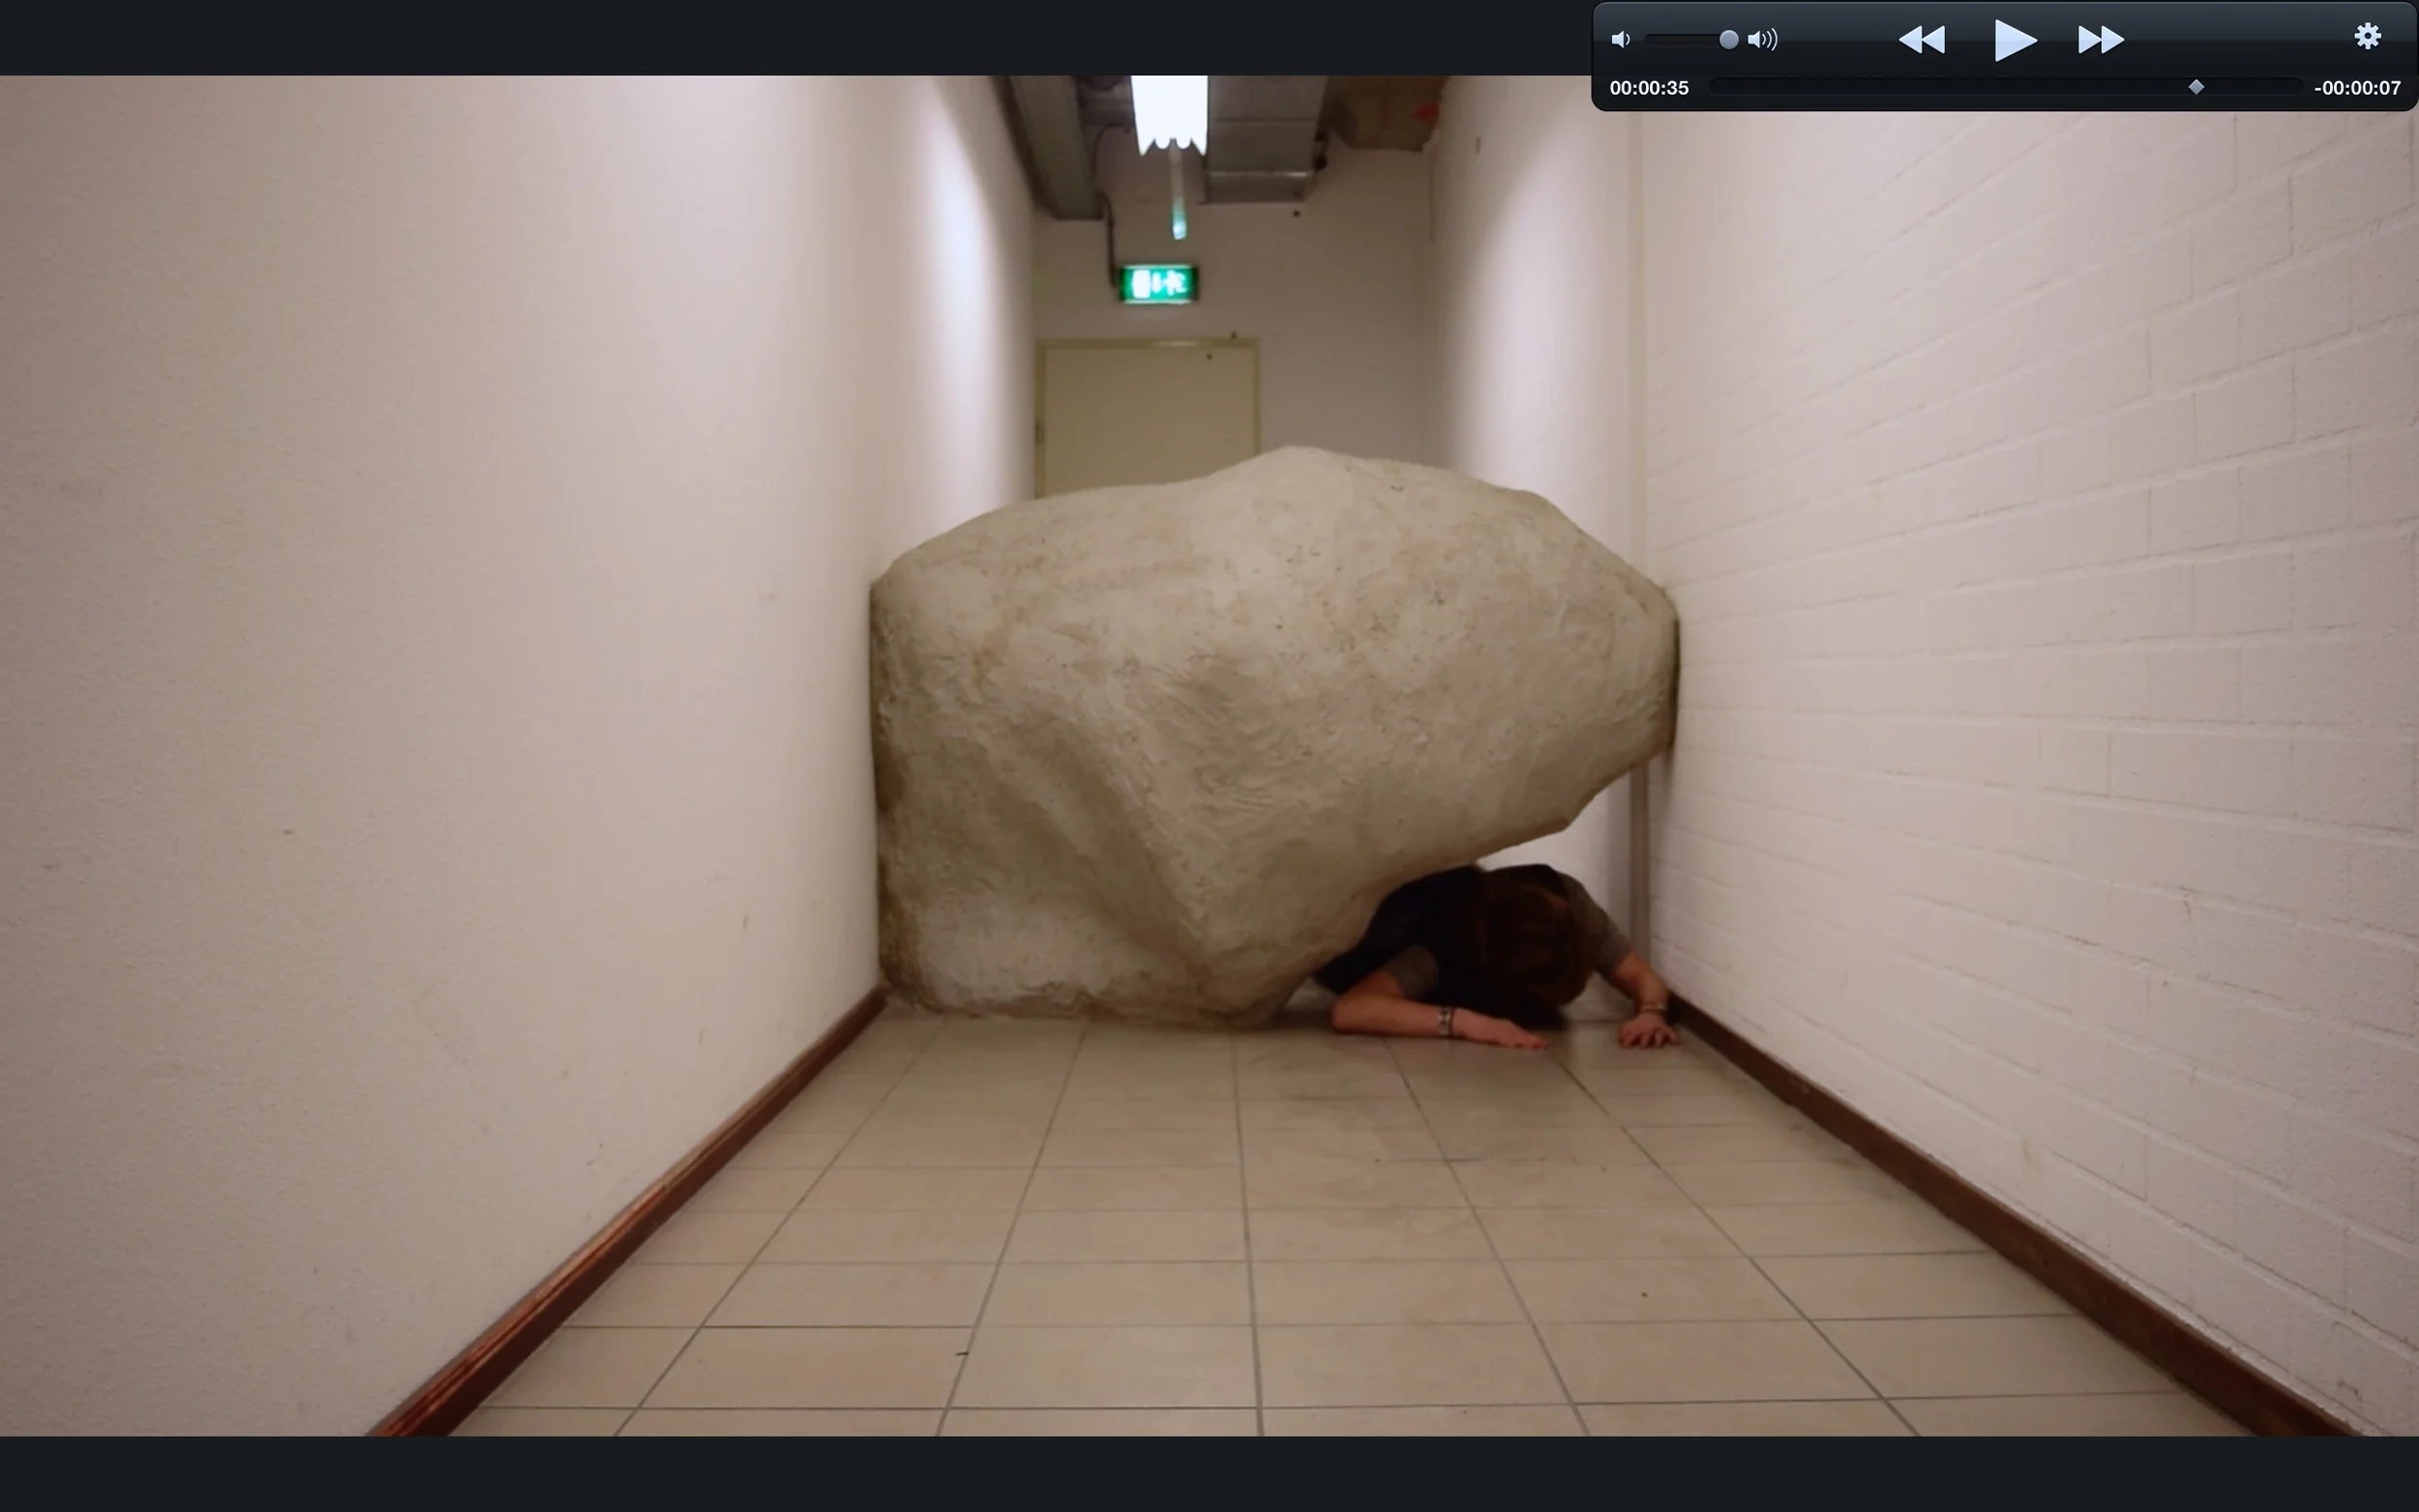Toggle full volume via the loudspeaker icon
Screen dimensions: 2419x1512
coord(1763,38)
